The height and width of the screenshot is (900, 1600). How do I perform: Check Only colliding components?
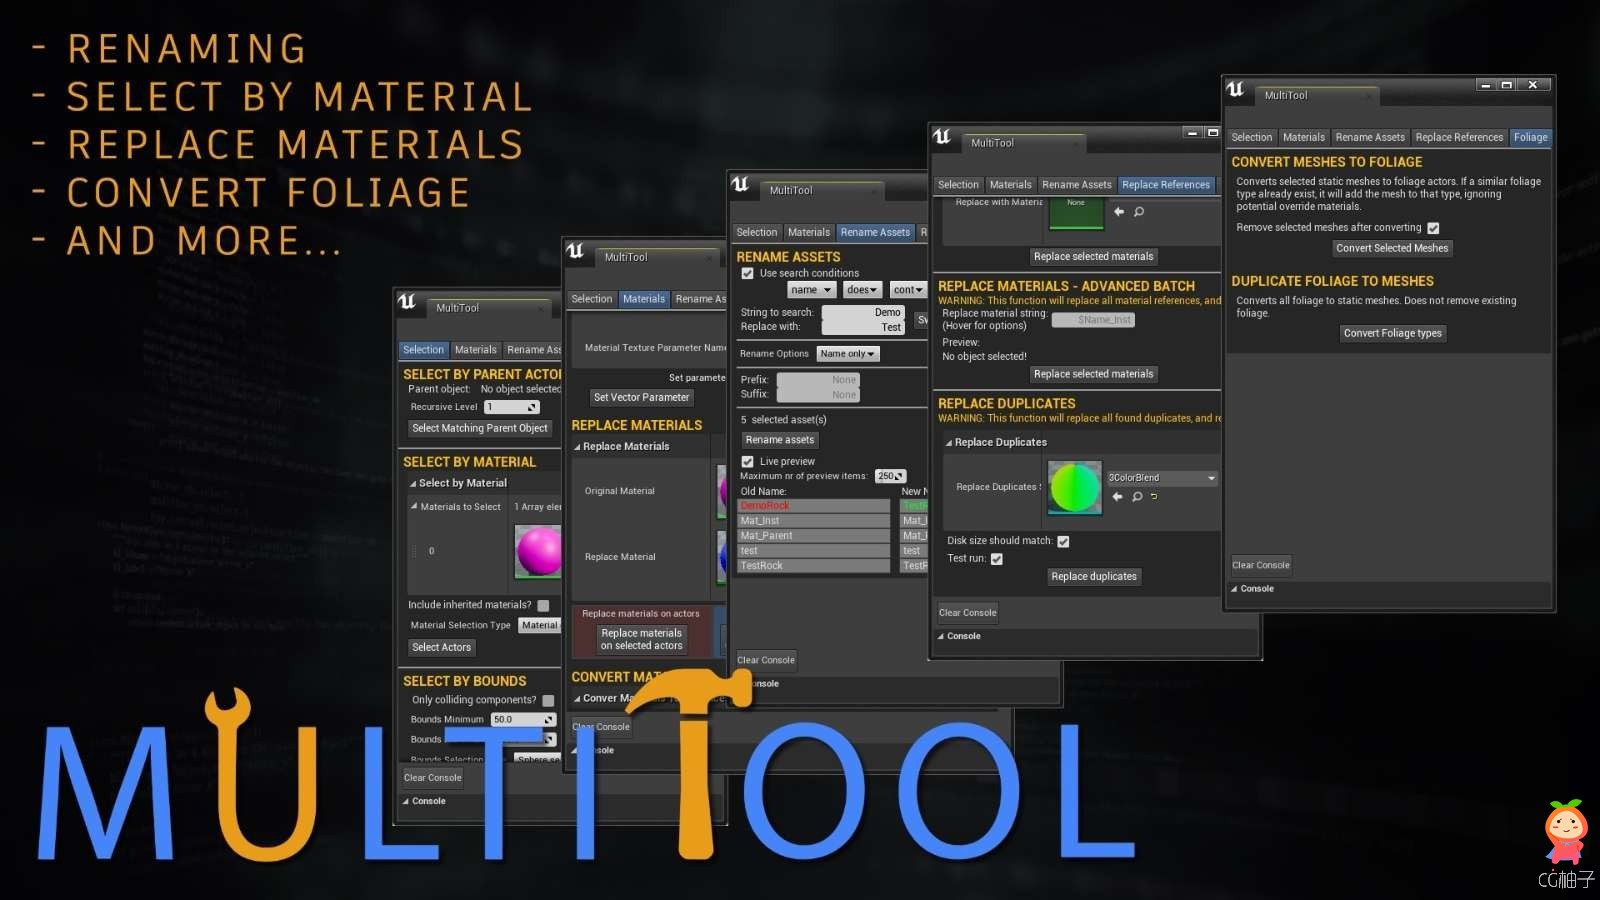tap(548, 701)
